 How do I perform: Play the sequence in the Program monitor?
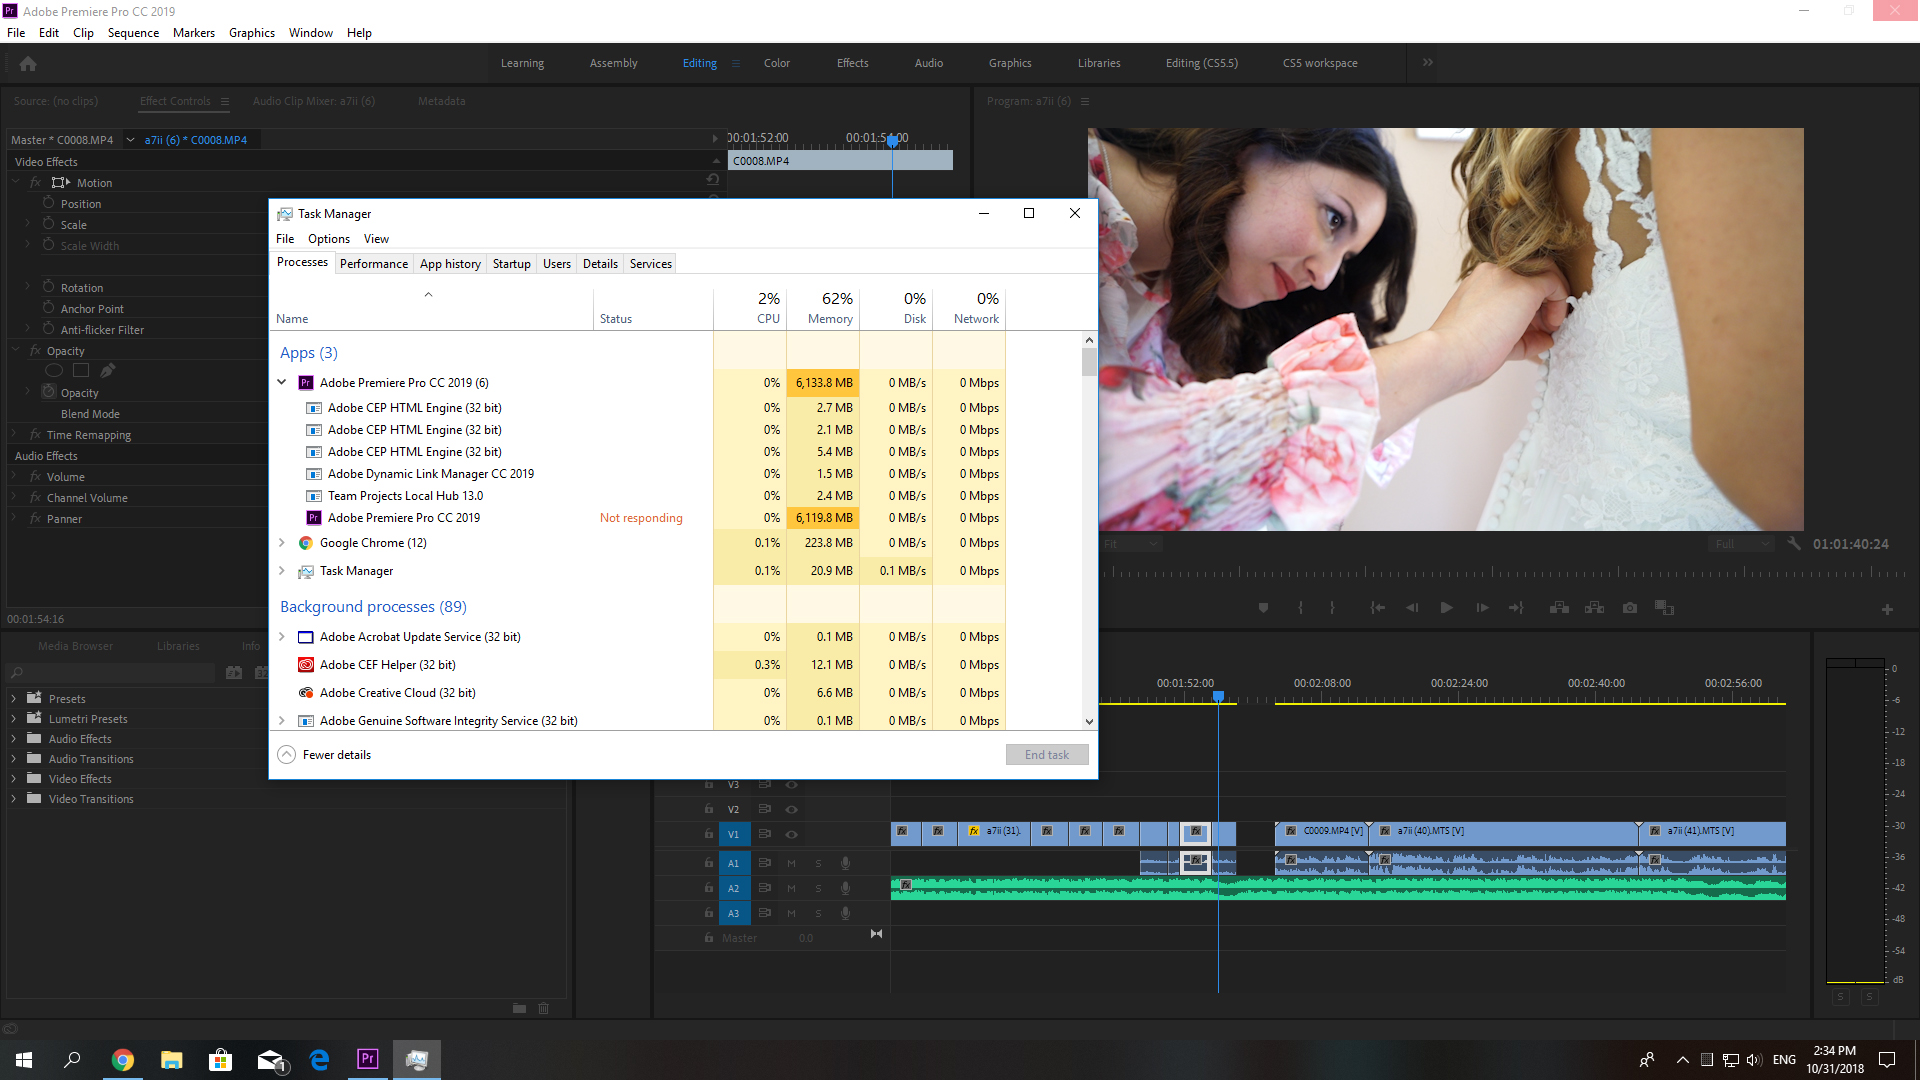click(1446, 608)
